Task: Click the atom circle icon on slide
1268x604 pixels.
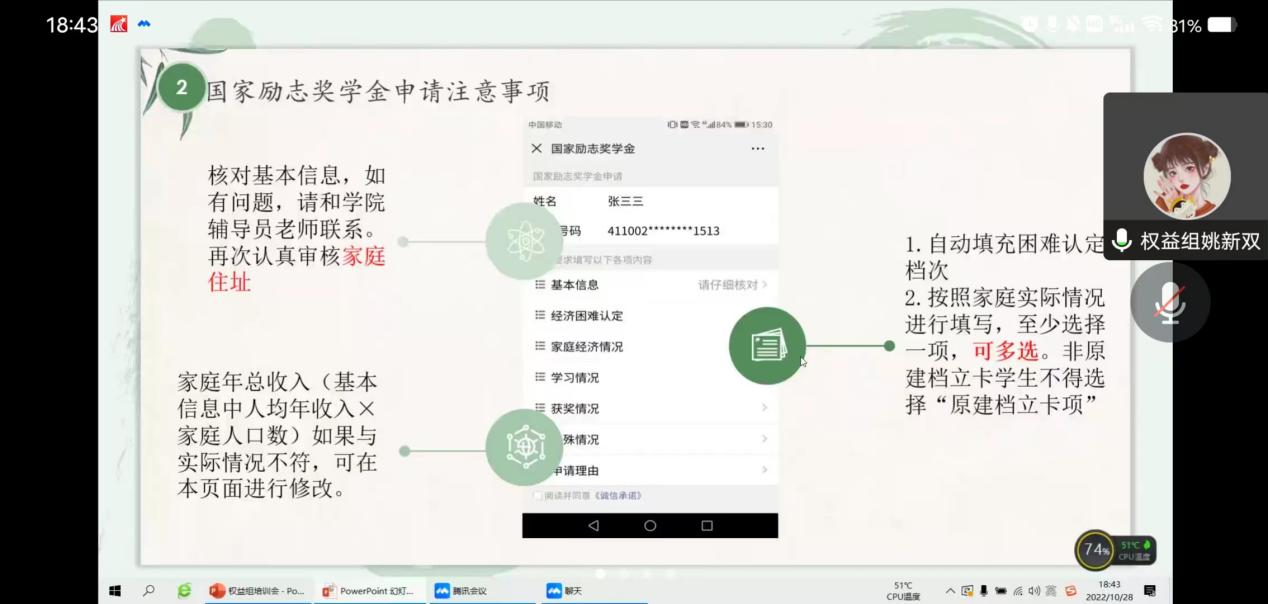Action: pyautogui.click(x=524, y=241)
